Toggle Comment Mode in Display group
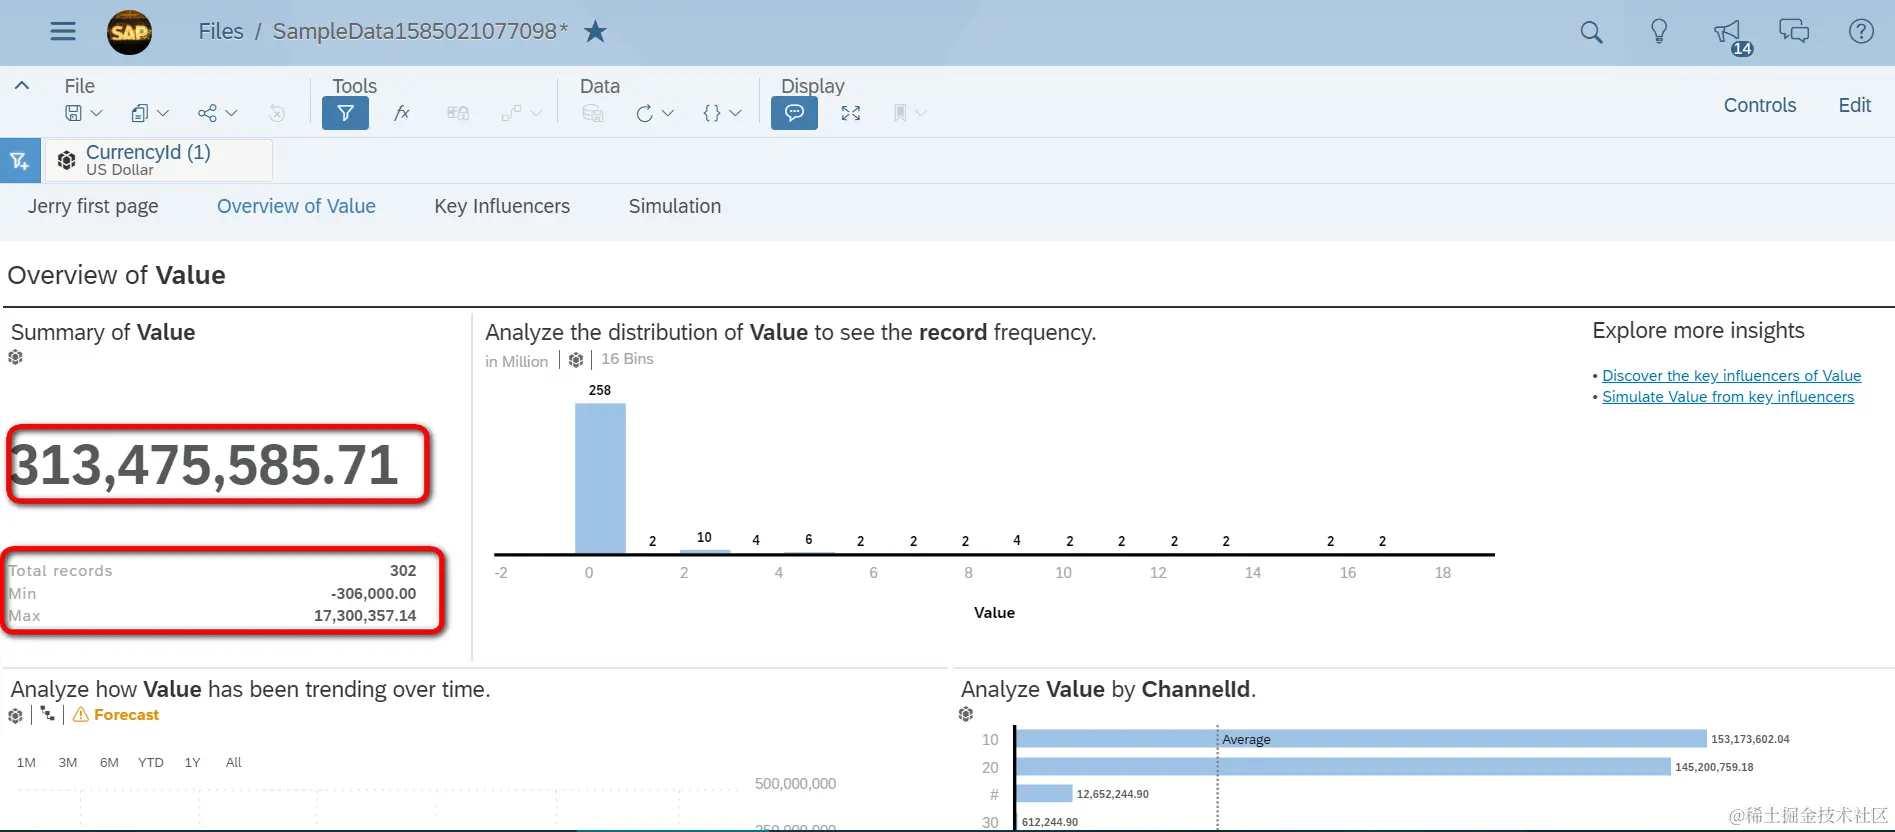Viewport: 1895px width, 832px height. pos(794,113)
